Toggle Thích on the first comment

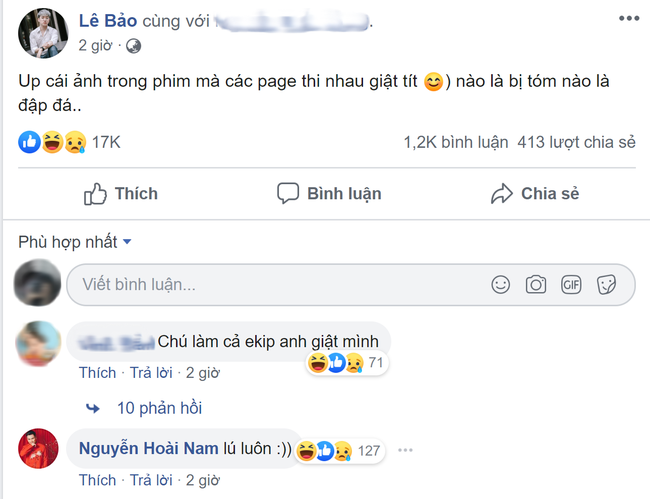(97, 373)
